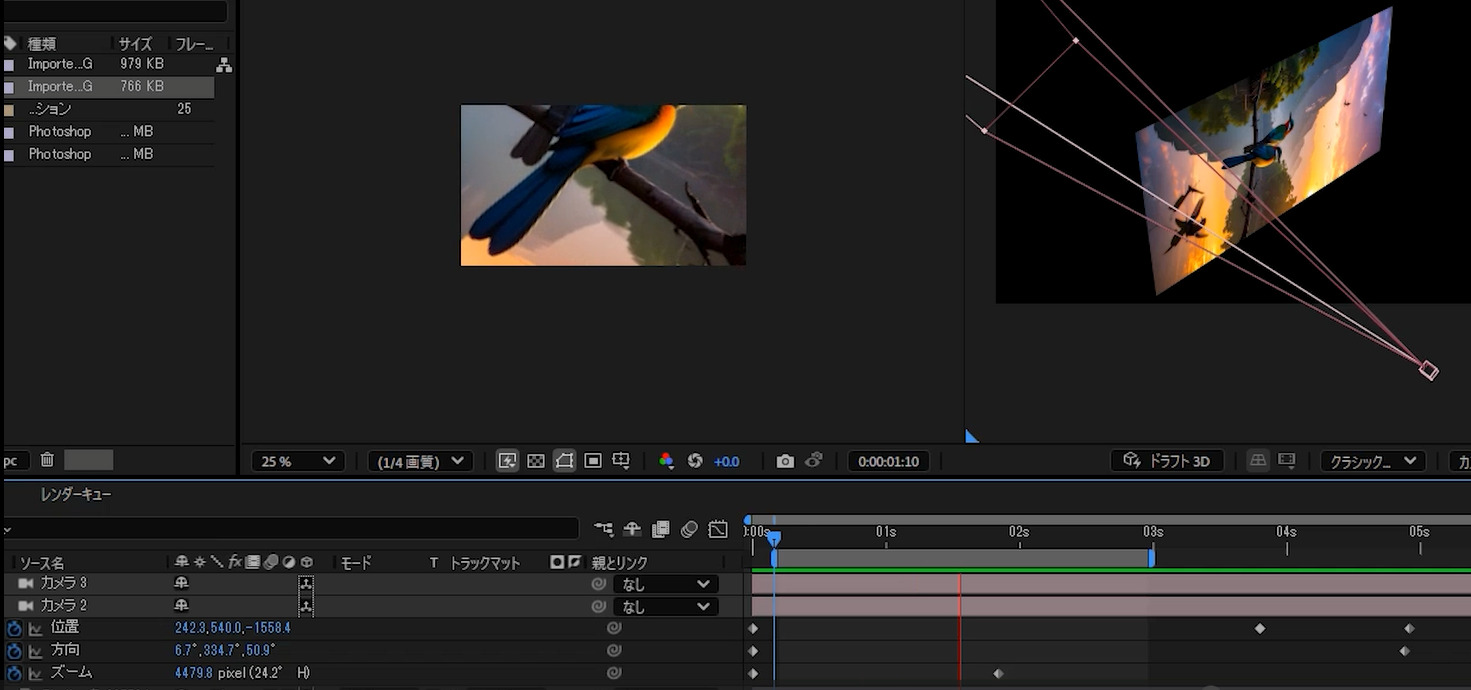This screenshot has height=690, width=1471.
Task: Show the last snapshot via the eye icon
Action: point(814,460)
